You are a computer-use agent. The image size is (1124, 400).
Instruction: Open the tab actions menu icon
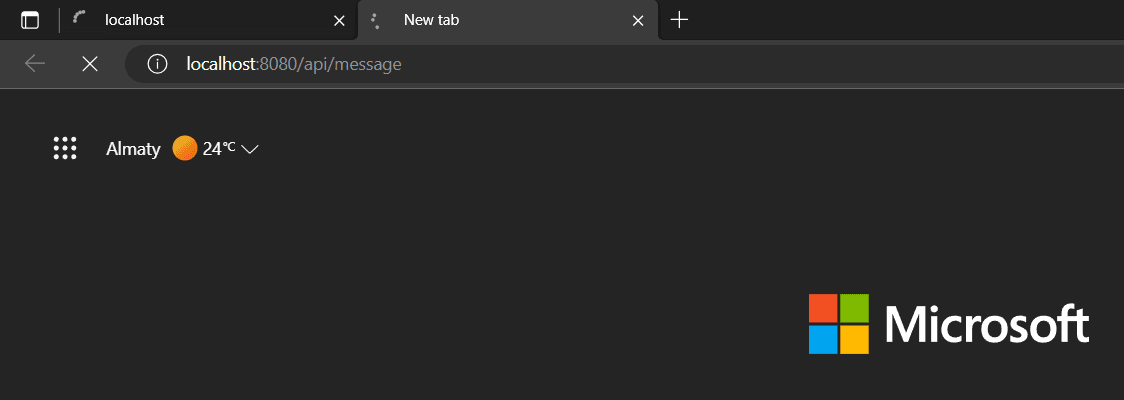point(30,20)
